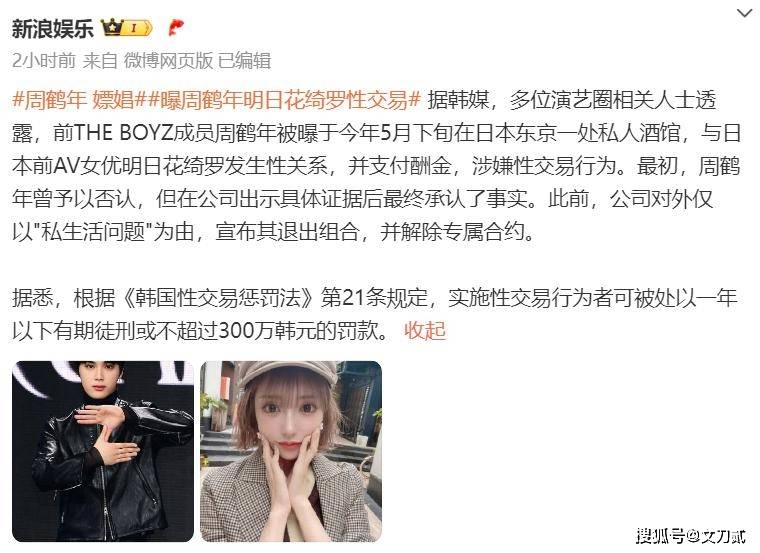View edit history via 已编辑
Screen dimensions: 760x553
(x=244, y=61)
